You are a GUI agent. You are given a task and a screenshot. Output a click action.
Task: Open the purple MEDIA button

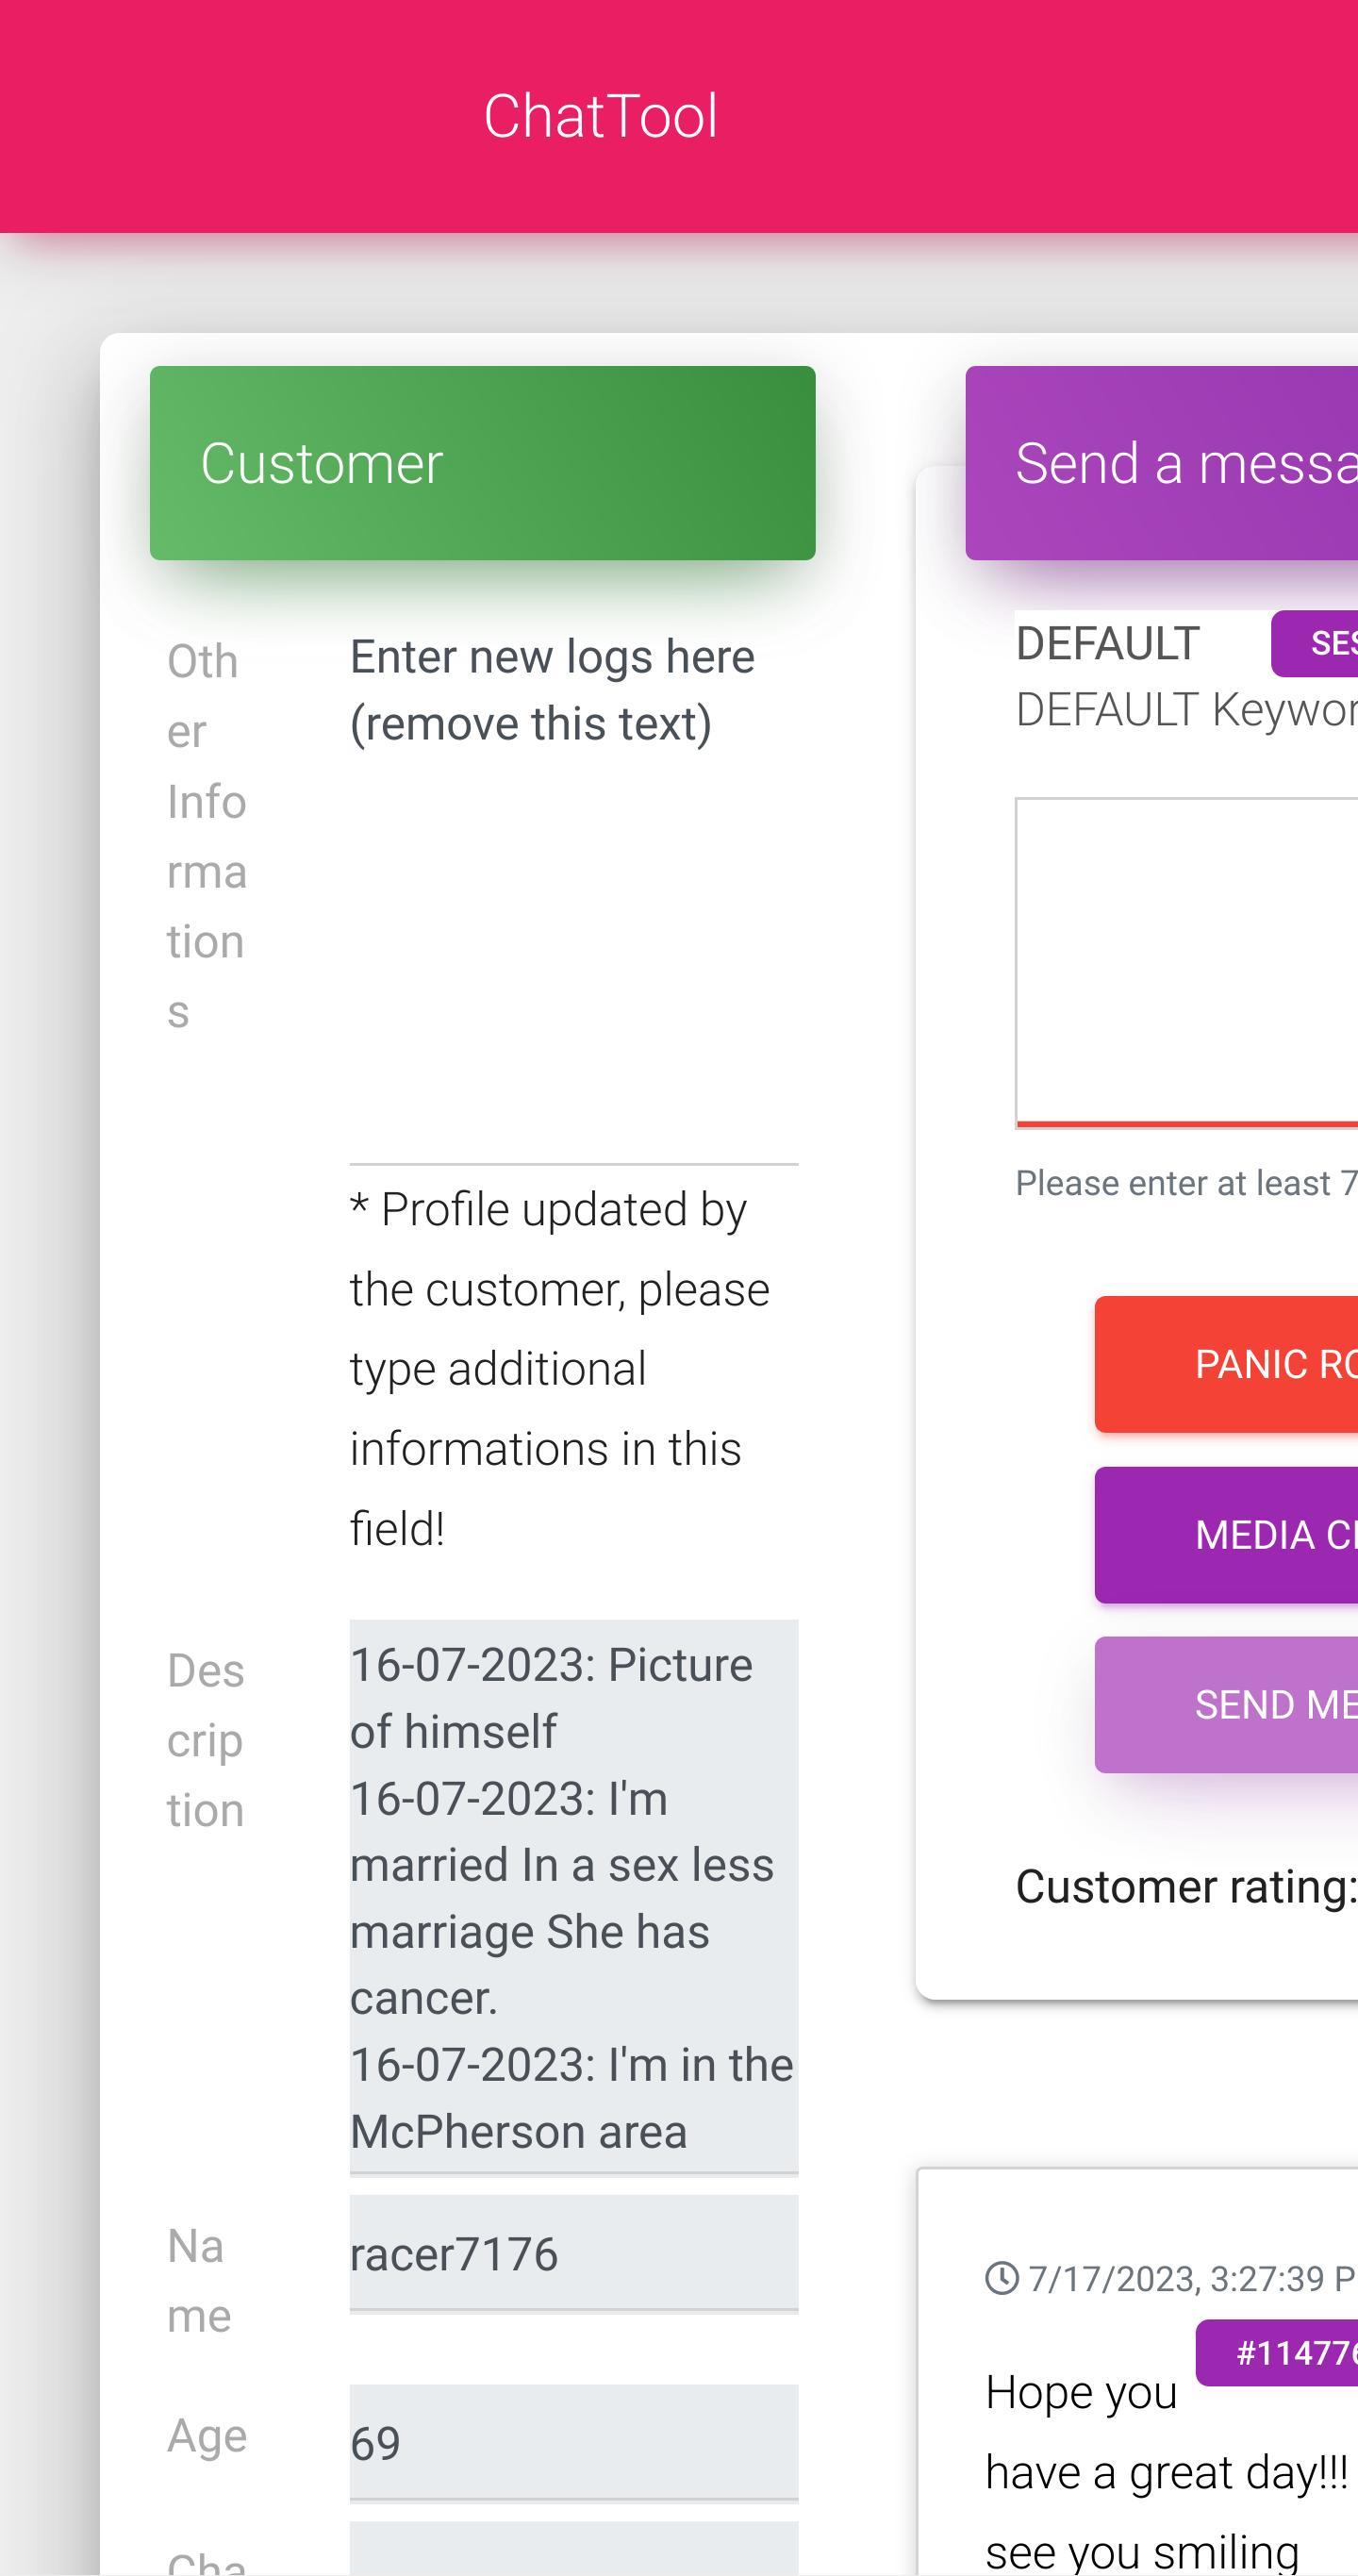pyautogui.click(x=1226, y=1535)
